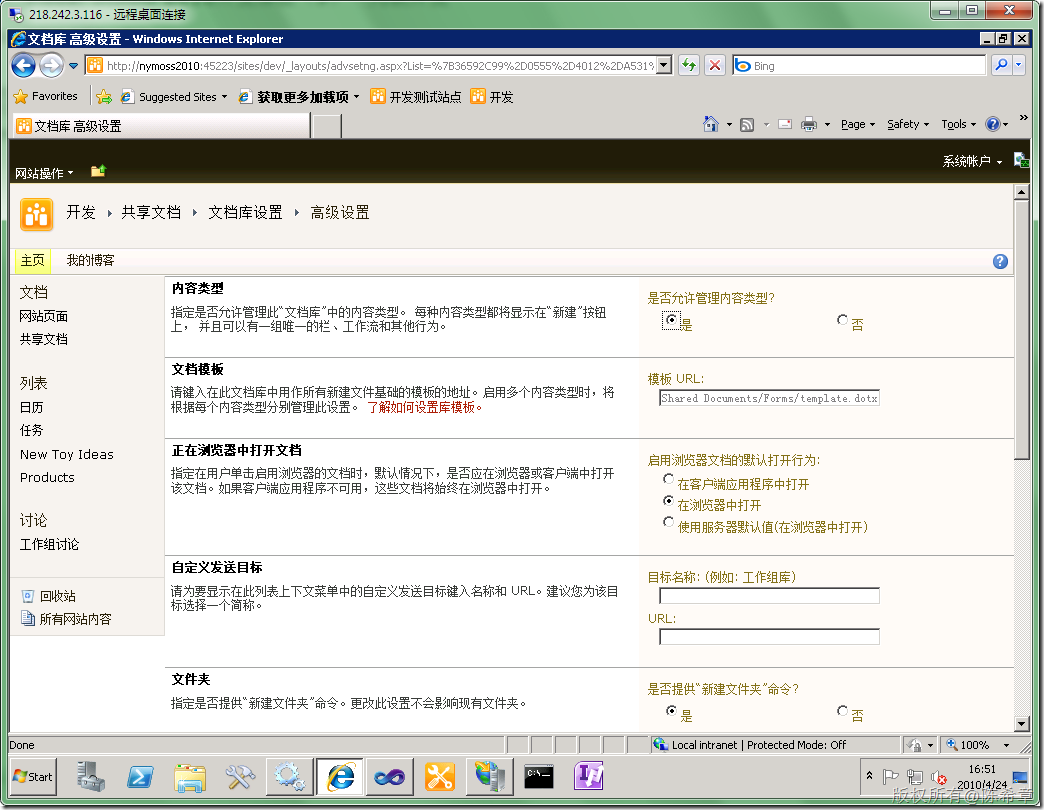The image size is (1044, 810).
Task: Click the page scrollbar down arrow
Action: [x=1022, y=723]
